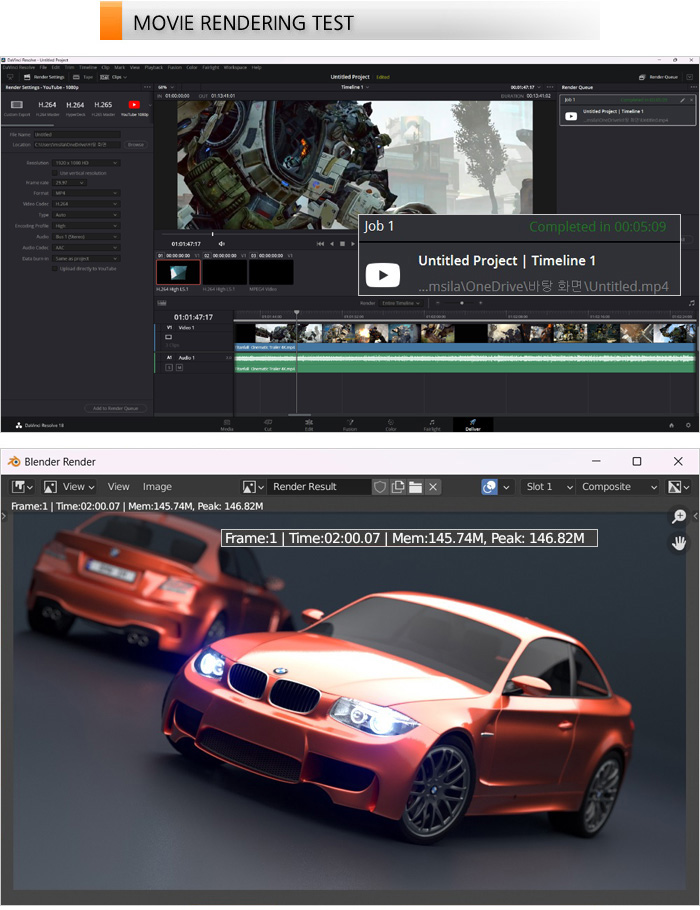Viewport: 700px width, 910px height.
Task: Open image folder icon beside Render Result
Action: (414, 487)
